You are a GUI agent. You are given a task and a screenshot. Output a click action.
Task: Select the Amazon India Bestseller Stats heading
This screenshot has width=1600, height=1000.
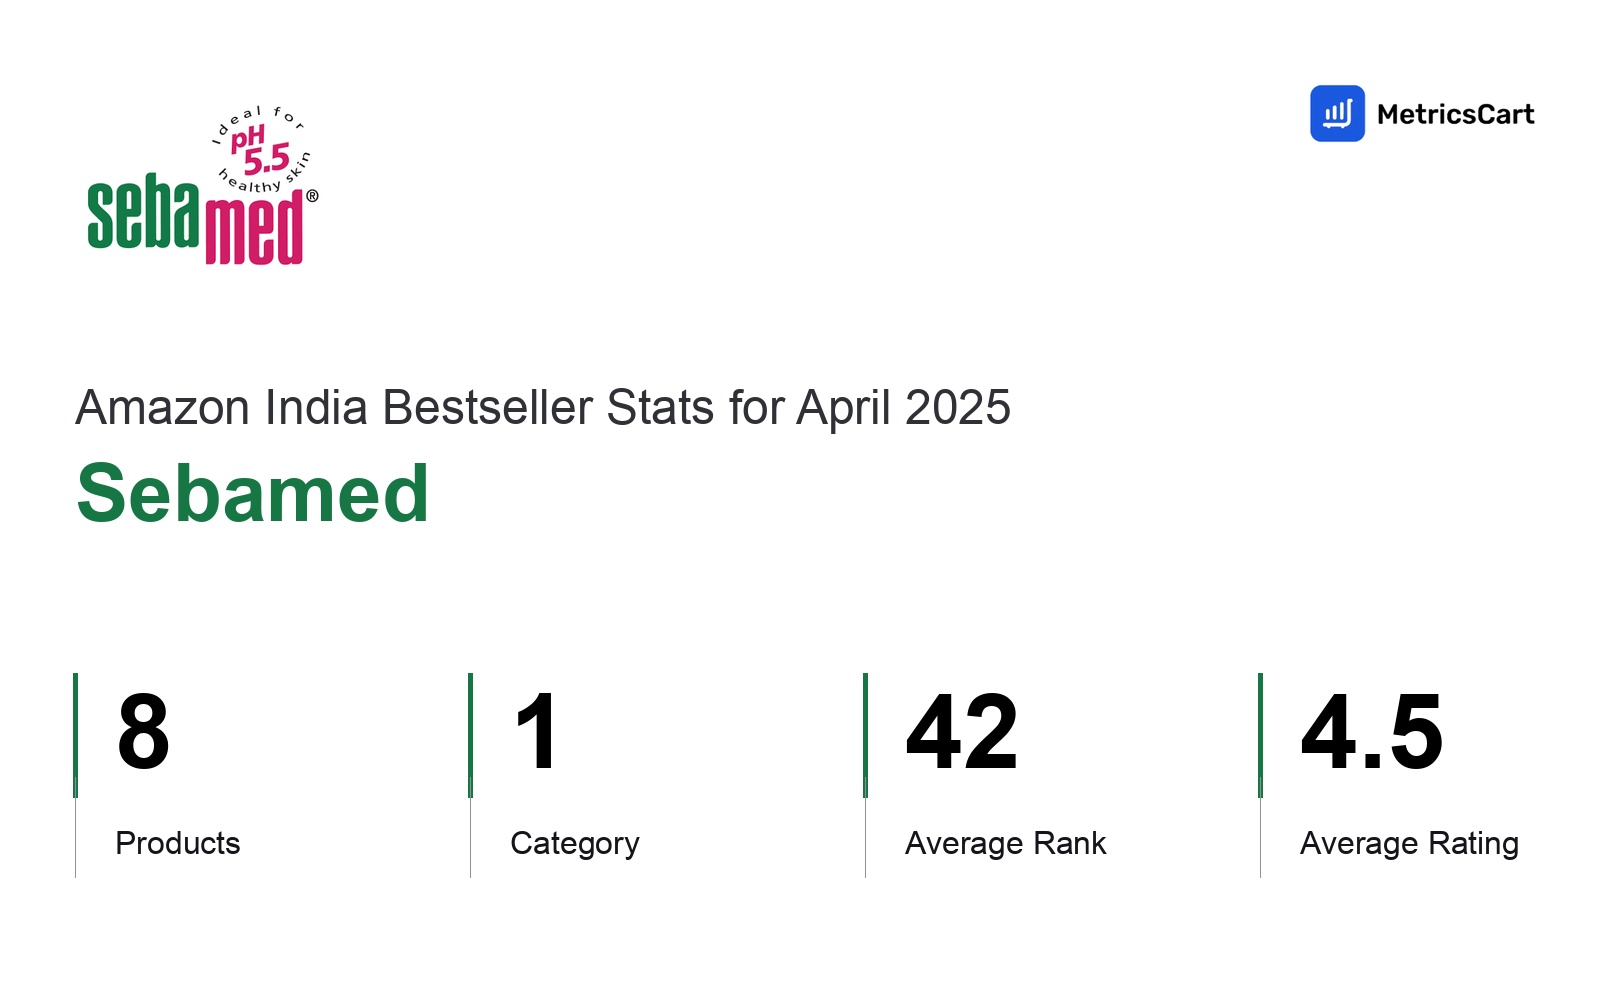click(x=543, y=408)
